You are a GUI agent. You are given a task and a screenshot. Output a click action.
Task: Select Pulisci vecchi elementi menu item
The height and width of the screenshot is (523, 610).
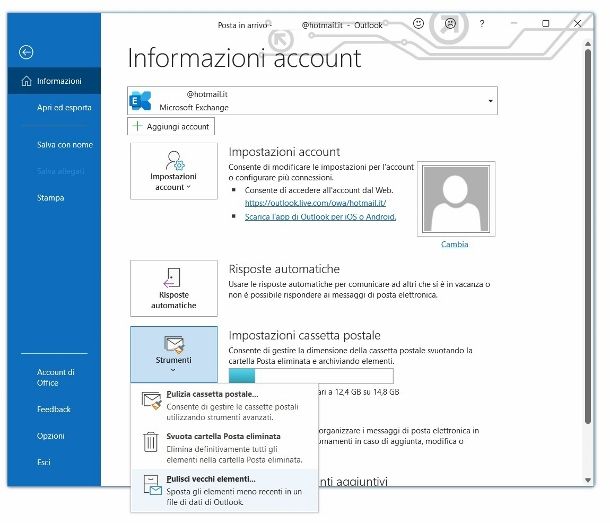225,490
